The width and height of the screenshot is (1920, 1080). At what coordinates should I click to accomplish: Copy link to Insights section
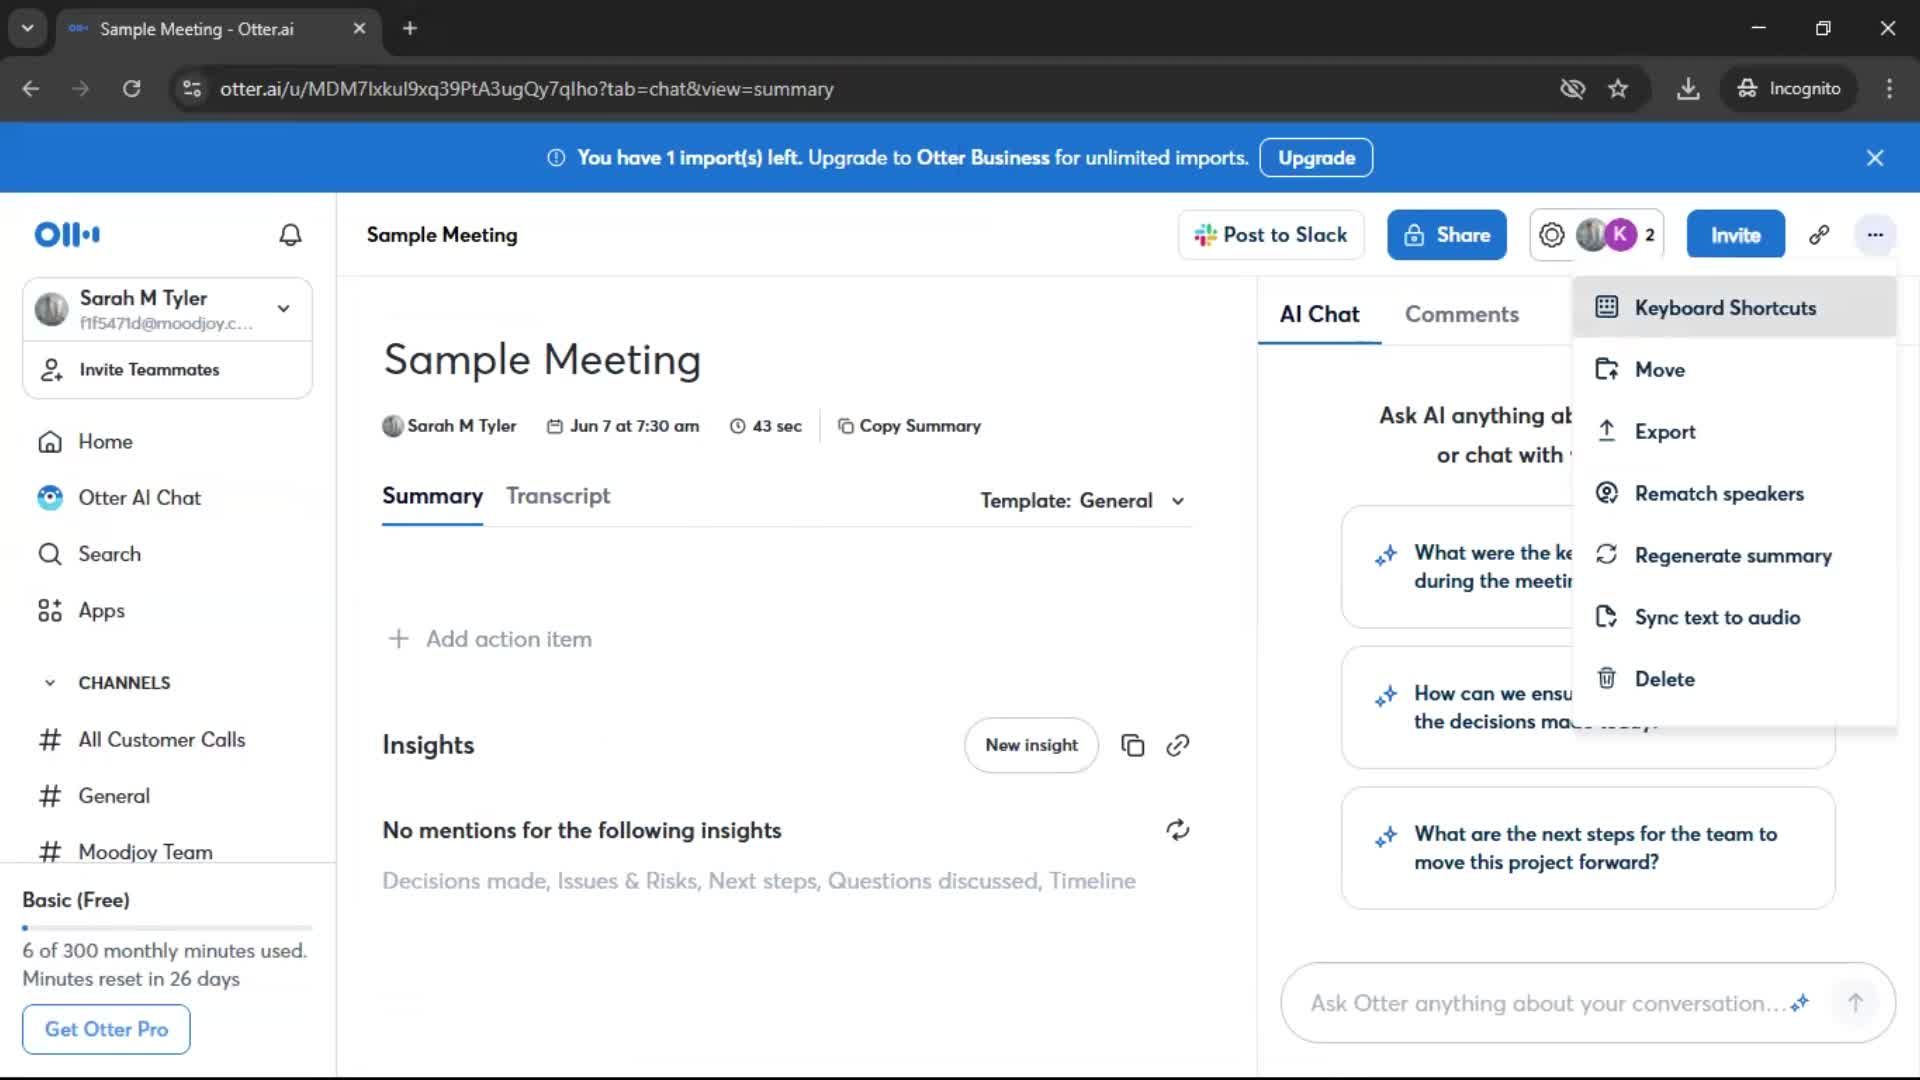tap(1178, 745)
